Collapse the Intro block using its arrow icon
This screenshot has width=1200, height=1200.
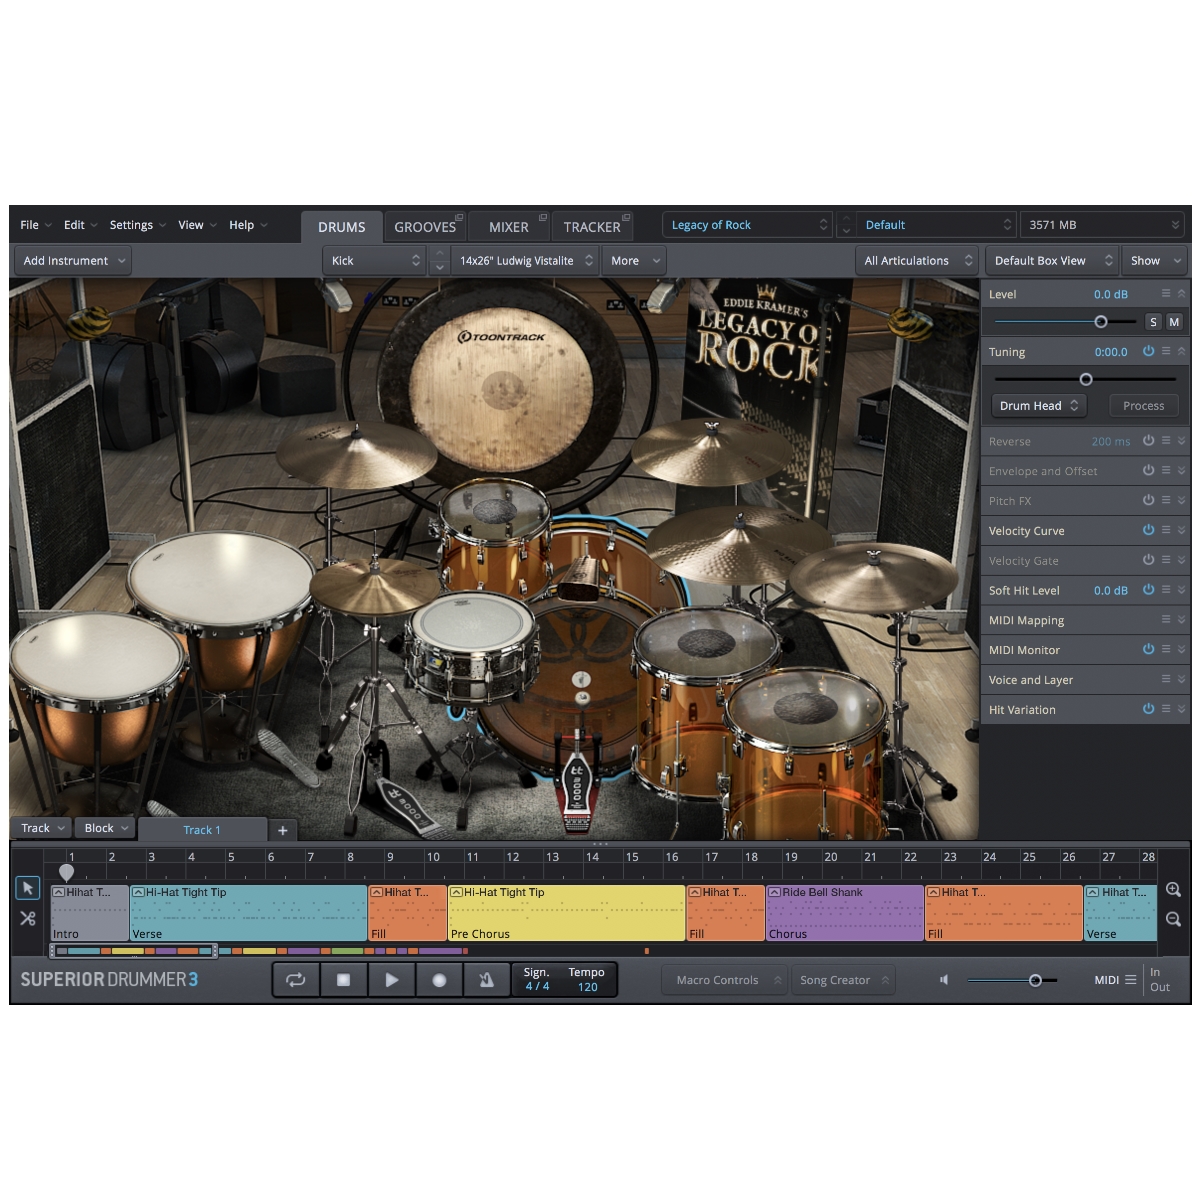(x=59, y=892)
